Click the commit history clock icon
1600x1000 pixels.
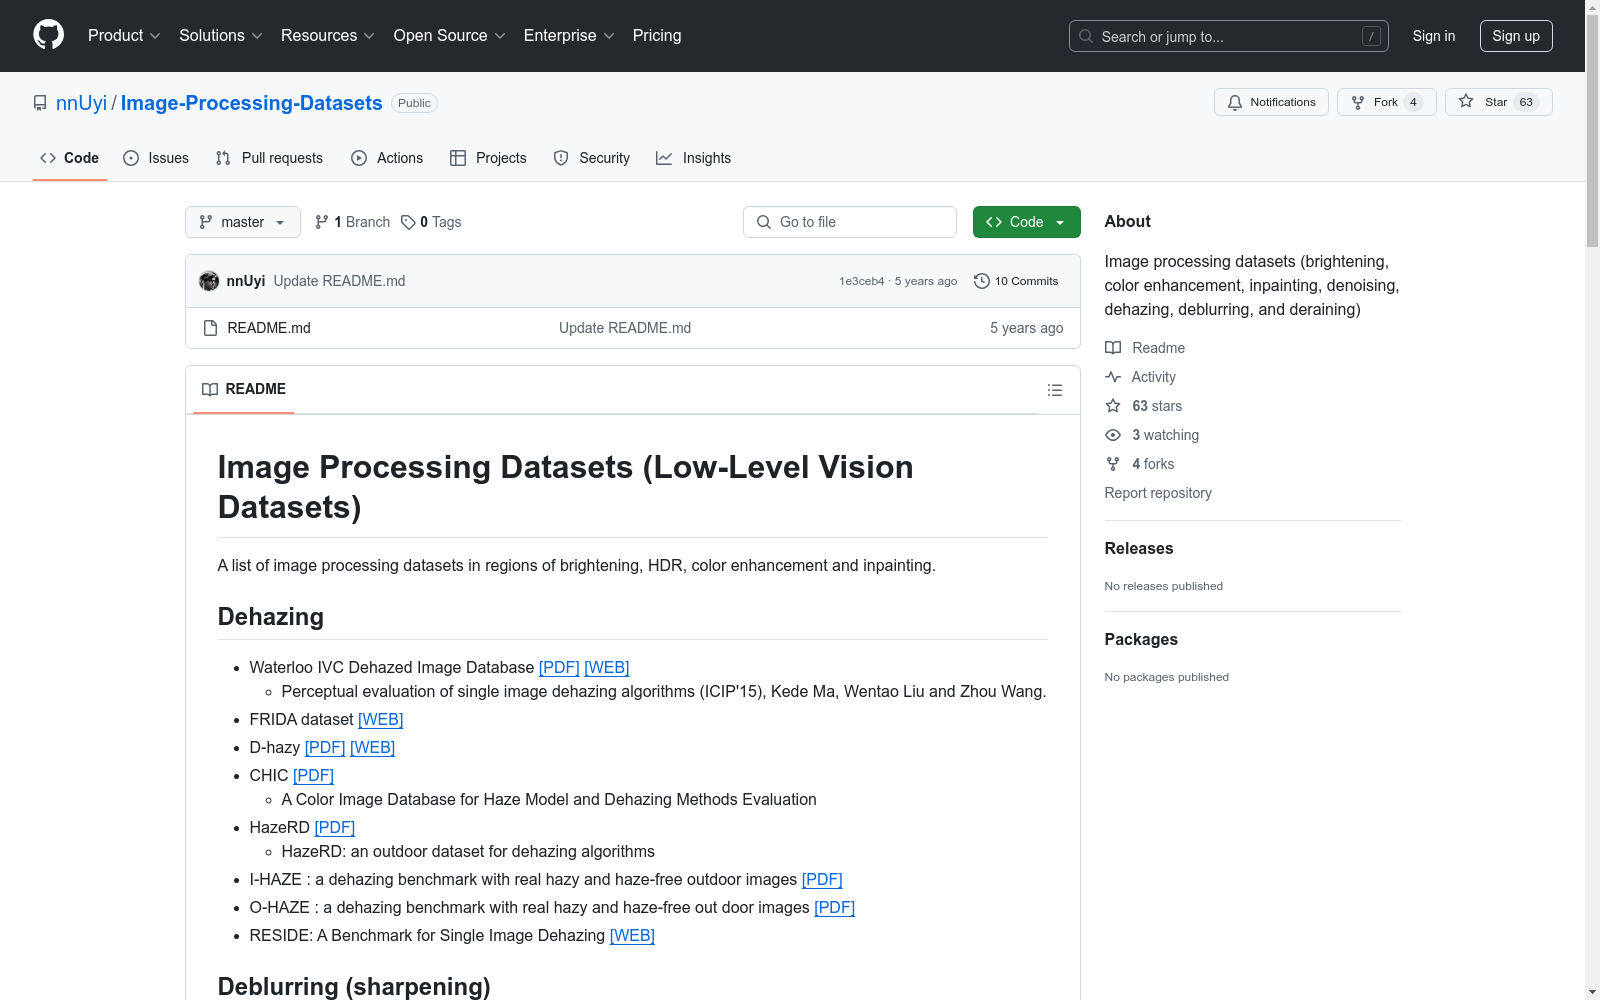tap(982, 281)
